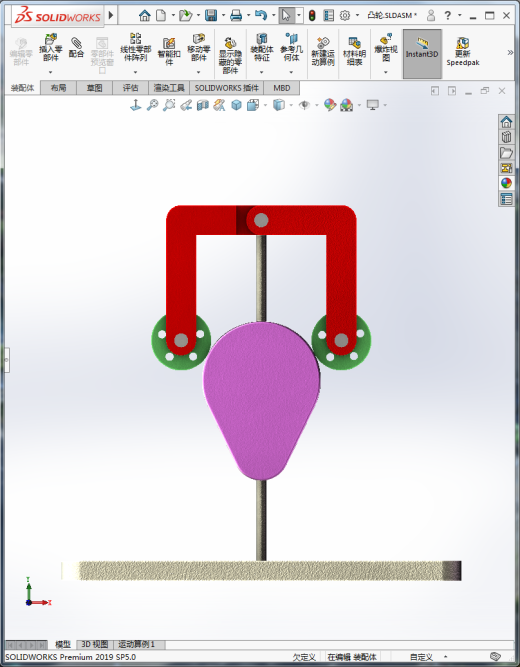Open Linear Component Pattern (线性零部件阵列) tool
520x667 pixels.
[x=136, y=48]
